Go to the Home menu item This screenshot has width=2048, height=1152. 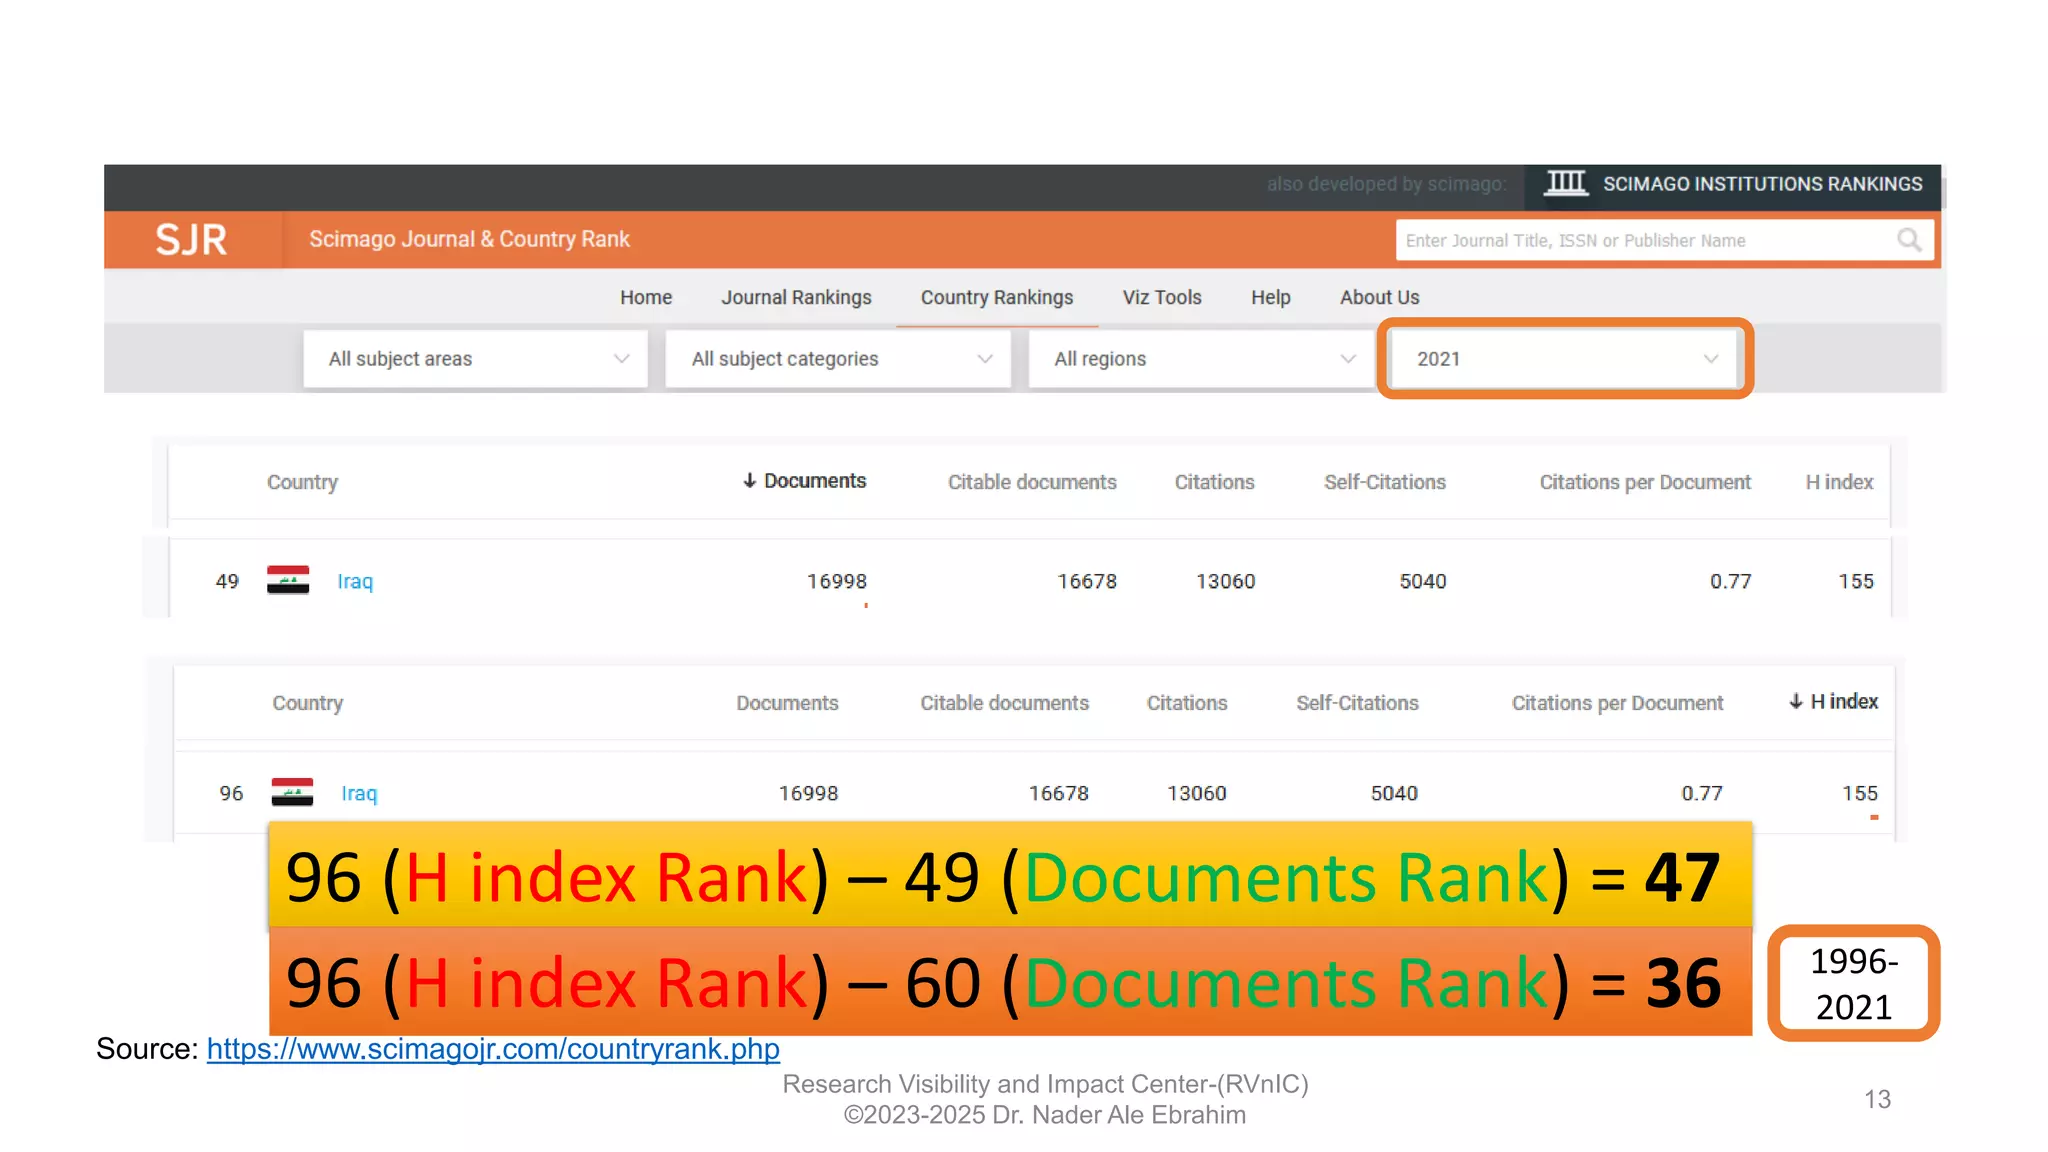(x=646, y=297)
